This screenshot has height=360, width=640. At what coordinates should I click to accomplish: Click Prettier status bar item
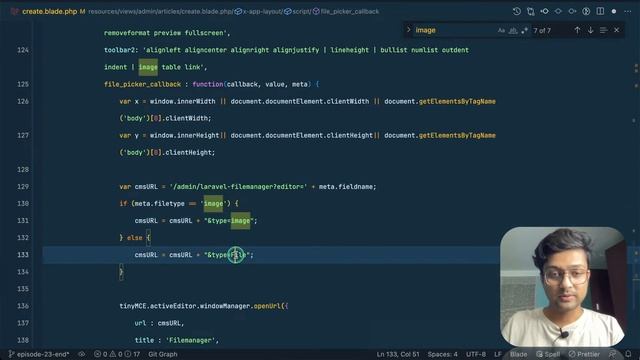pyautogui.click(x=584, y=354)
